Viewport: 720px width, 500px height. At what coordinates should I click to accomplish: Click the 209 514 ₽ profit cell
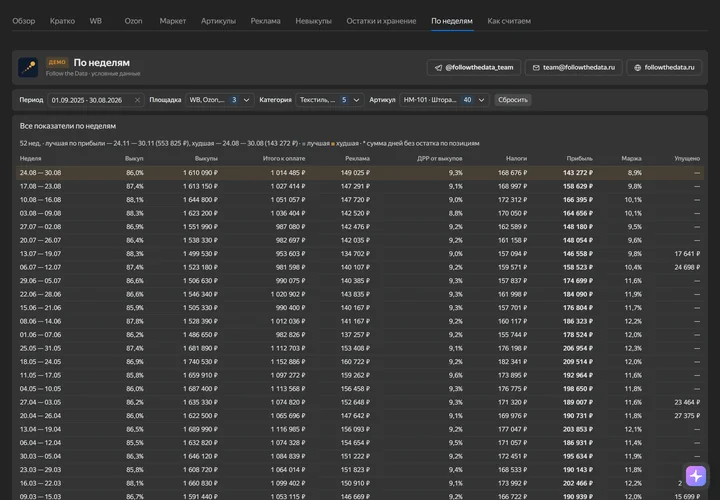click(x=578, y=362)
